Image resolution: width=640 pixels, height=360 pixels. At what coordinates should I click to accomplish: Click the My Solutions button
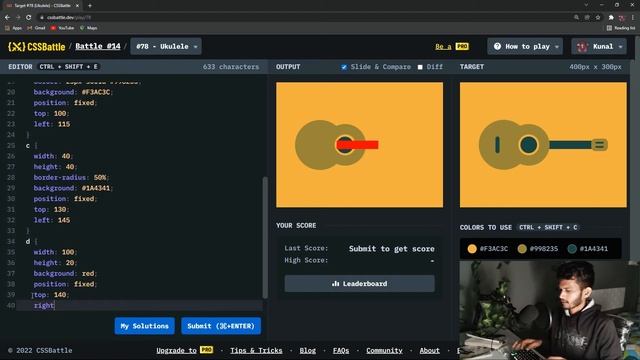144,326
